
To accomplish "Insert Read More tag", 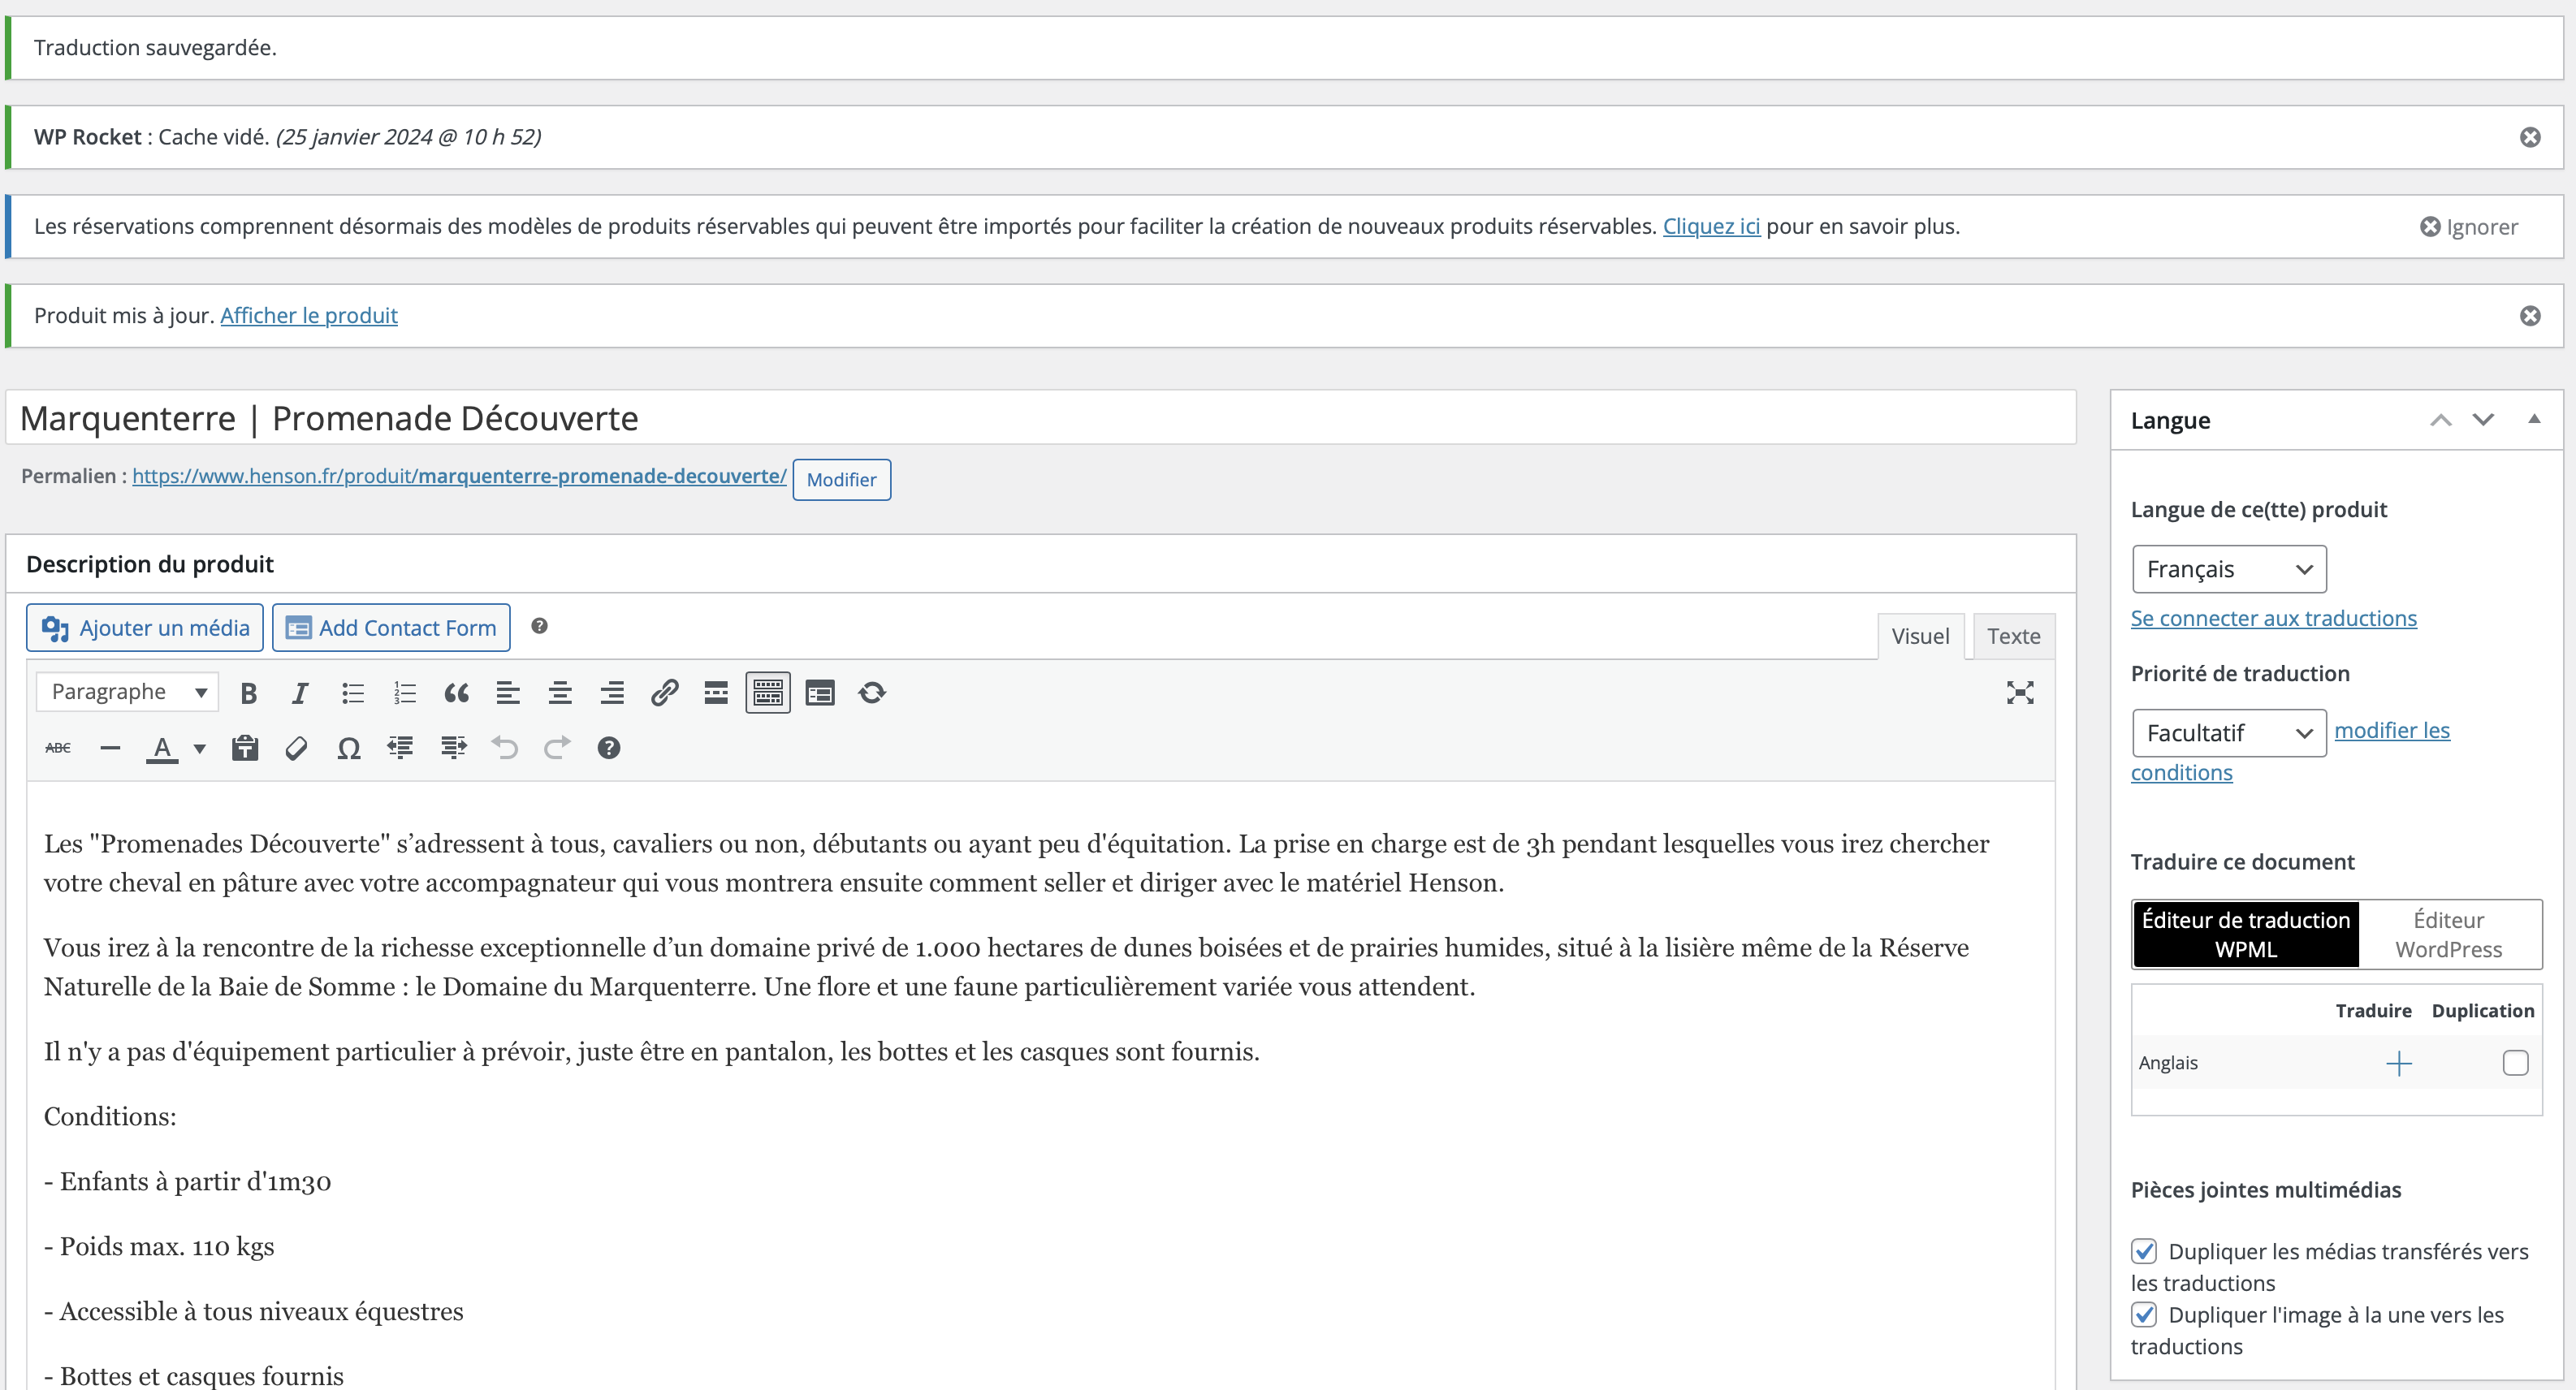I will coord(716,693).
